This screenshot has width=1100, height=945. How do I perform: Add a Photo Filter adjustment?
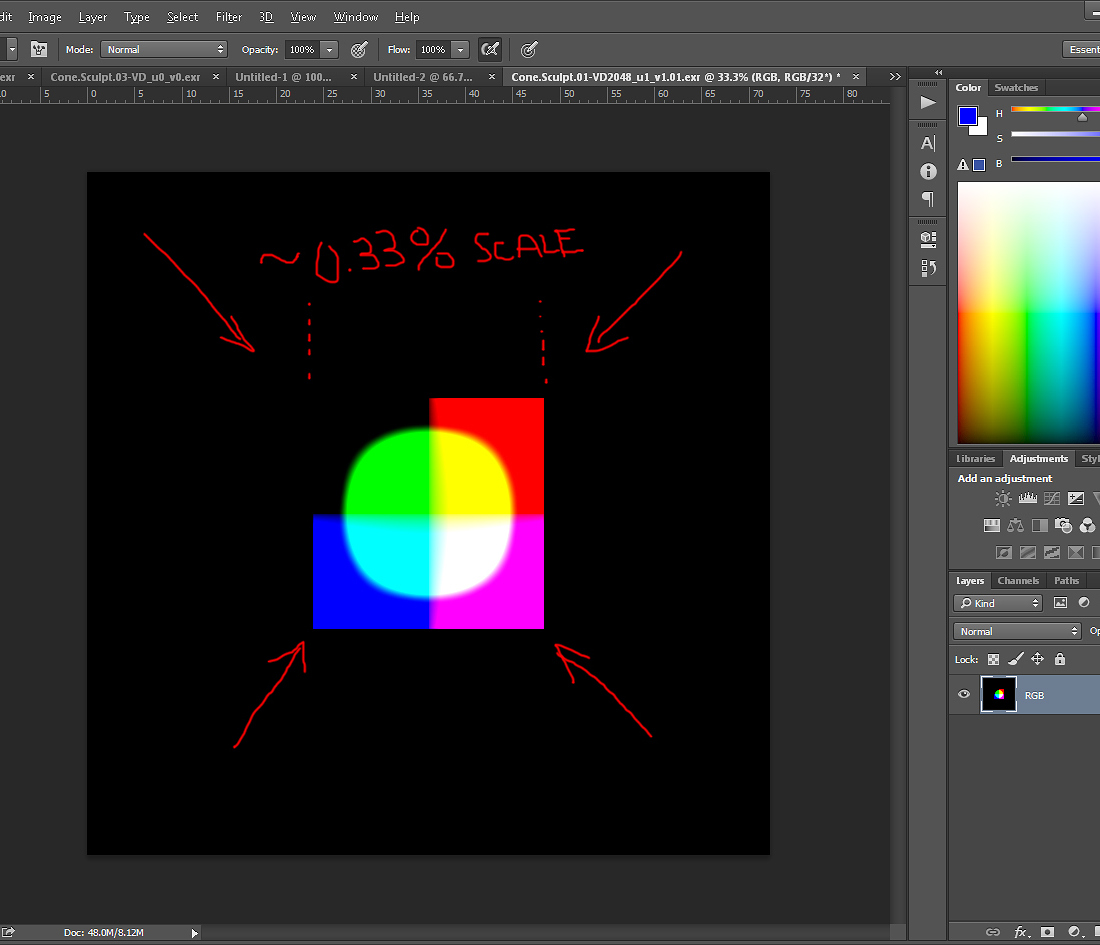1063,525
